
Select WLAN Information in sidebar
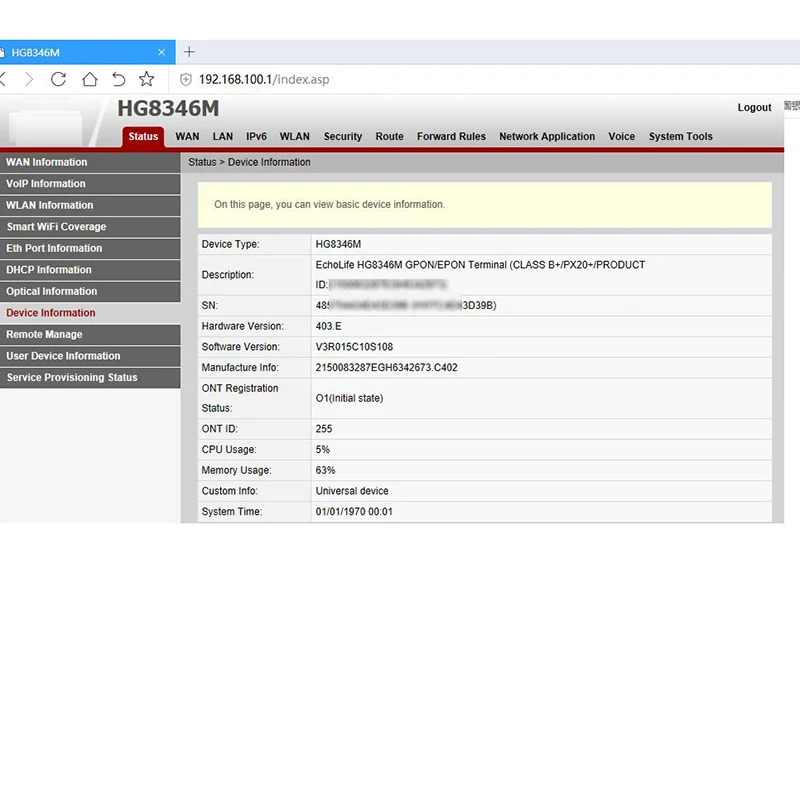[90, 205]
